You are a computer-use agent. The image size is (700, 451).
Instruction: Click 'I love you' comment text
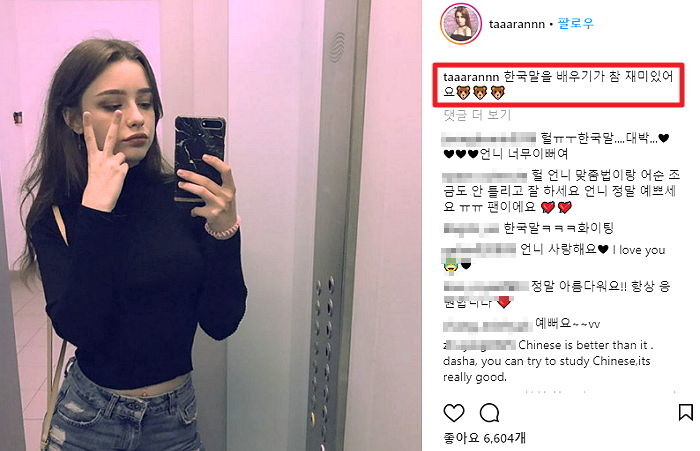click(639, 250)
